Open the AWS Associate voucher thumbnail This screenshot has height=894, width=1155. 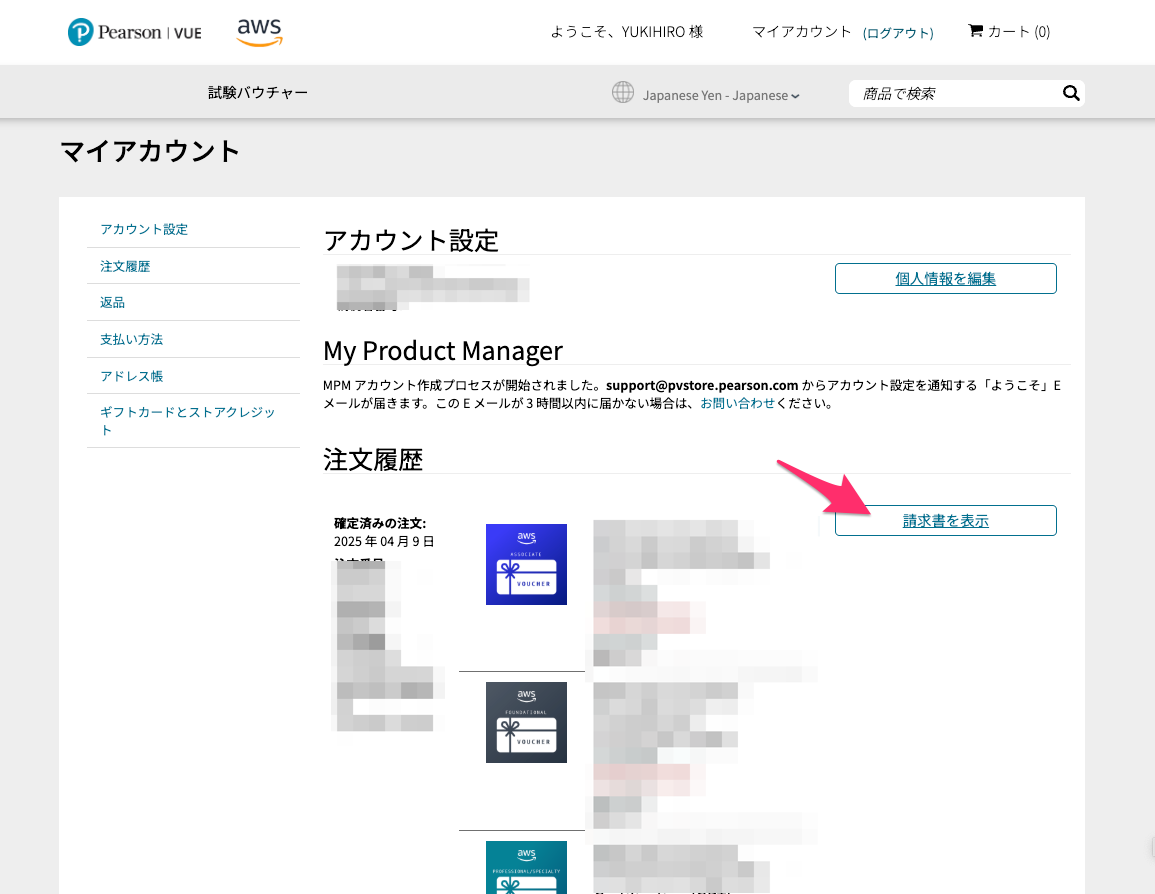click(x=526, y=564)
